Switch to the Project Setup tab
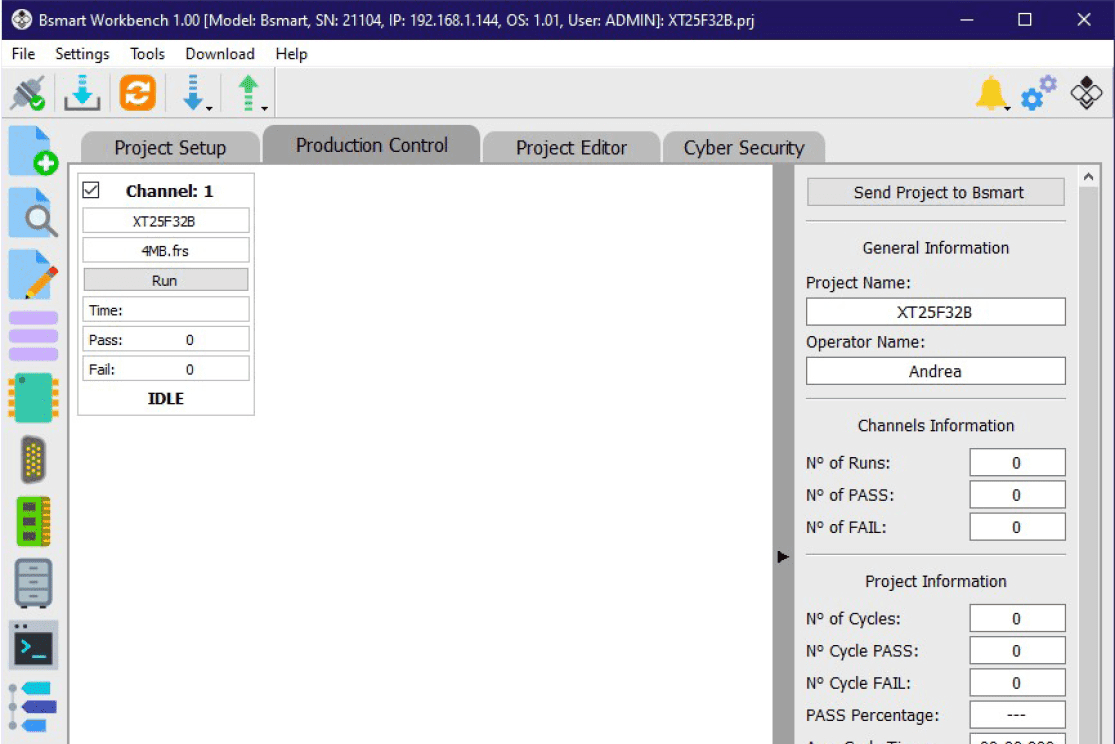 pyautogui.click(x=170, y=148)
